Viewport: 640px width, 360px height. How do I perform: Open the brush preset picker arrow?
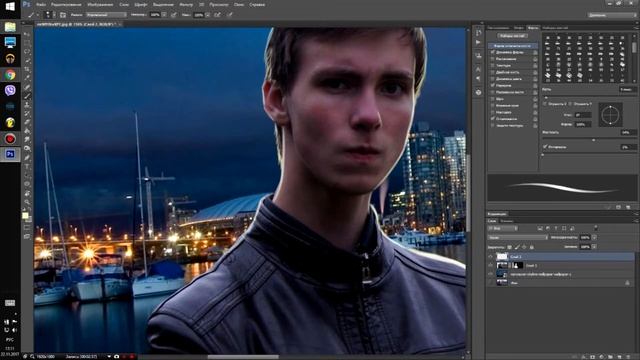click(54, 15)
